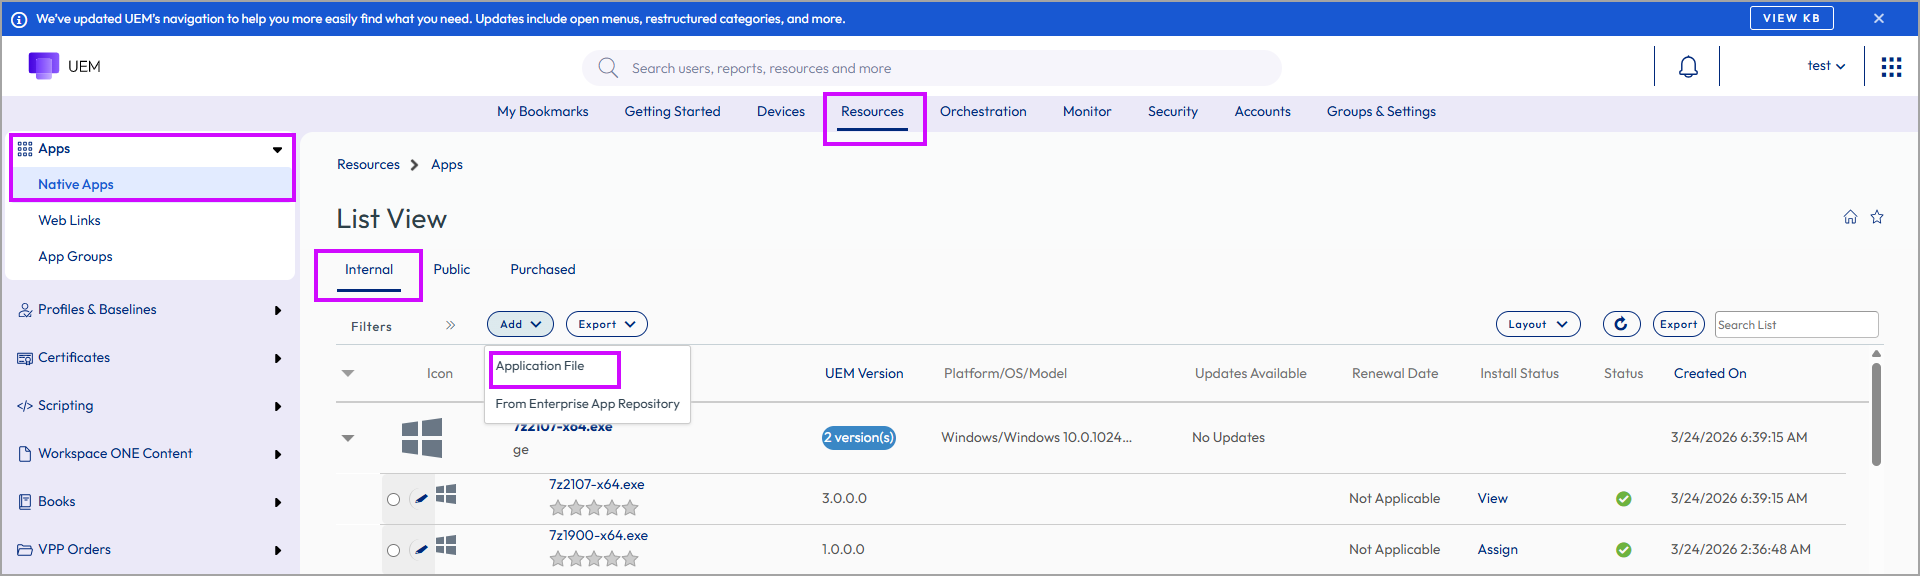Focus the global search field
The width and height of the screenshot is (1920, 576).
(x=932, y=68)
